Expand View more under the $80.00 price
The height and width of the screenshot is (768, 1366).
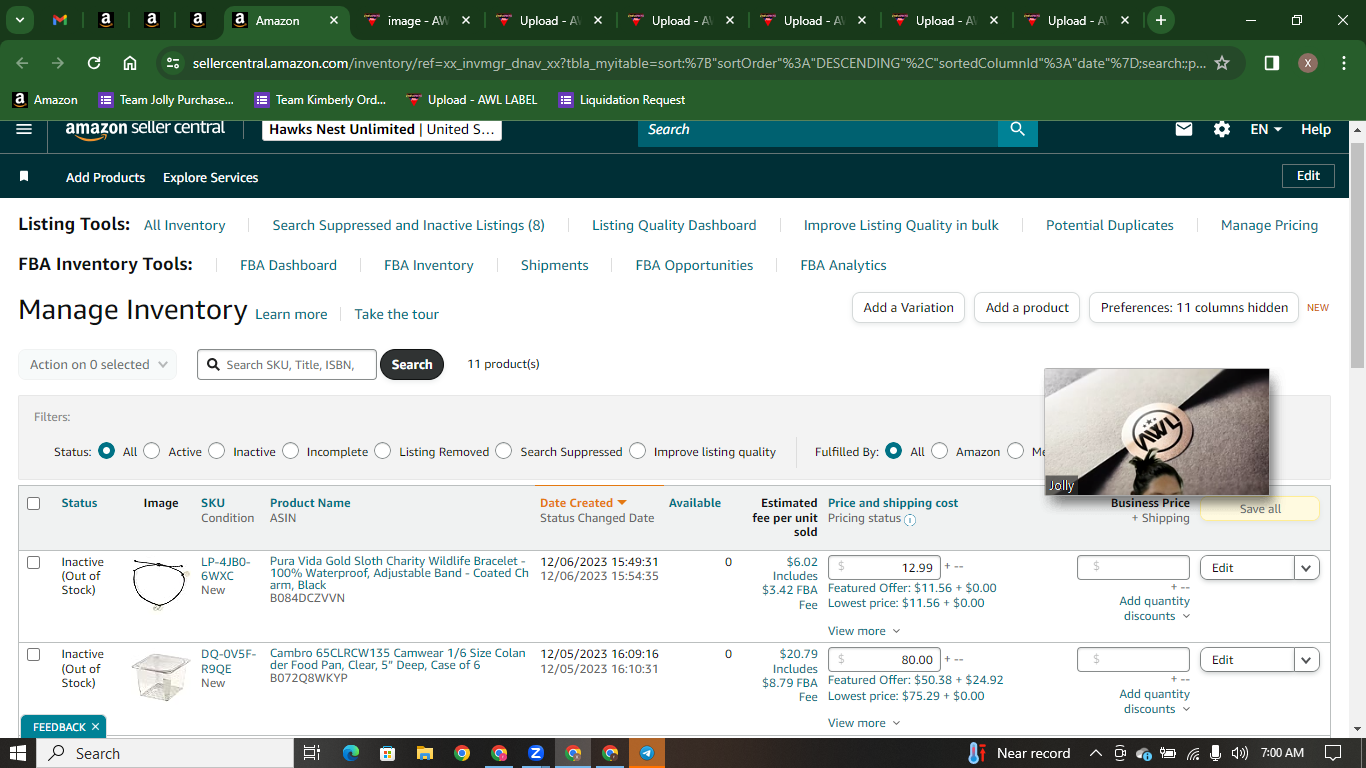coord(864,723)
